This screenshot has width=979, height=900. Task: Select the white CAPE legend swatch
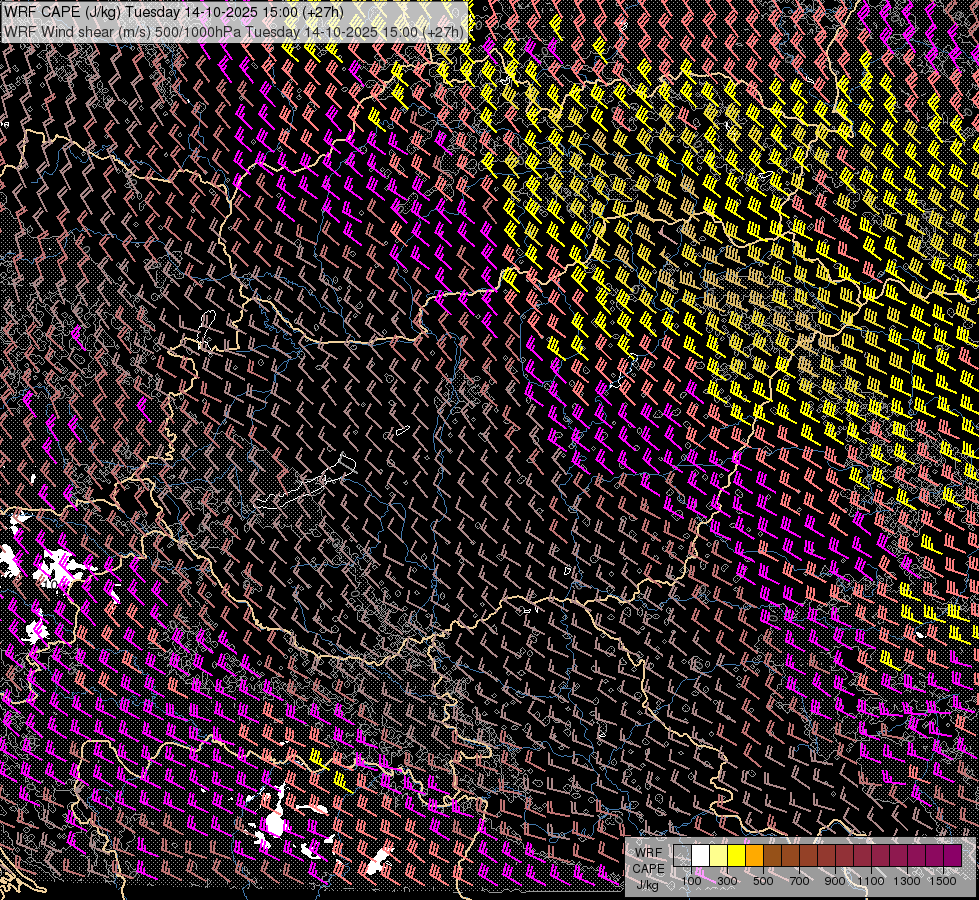[x=701, y=855]
